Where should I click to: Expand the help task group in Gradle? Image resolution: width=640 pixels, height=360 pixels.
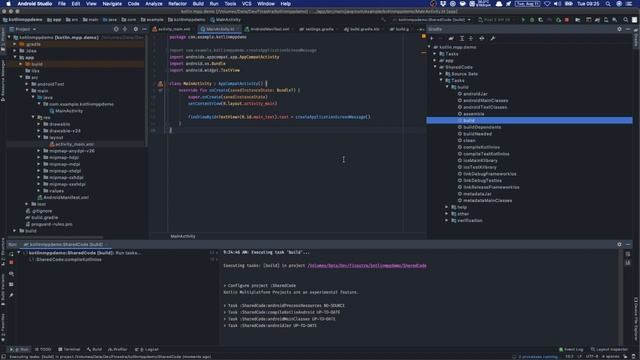click(447, 207)
